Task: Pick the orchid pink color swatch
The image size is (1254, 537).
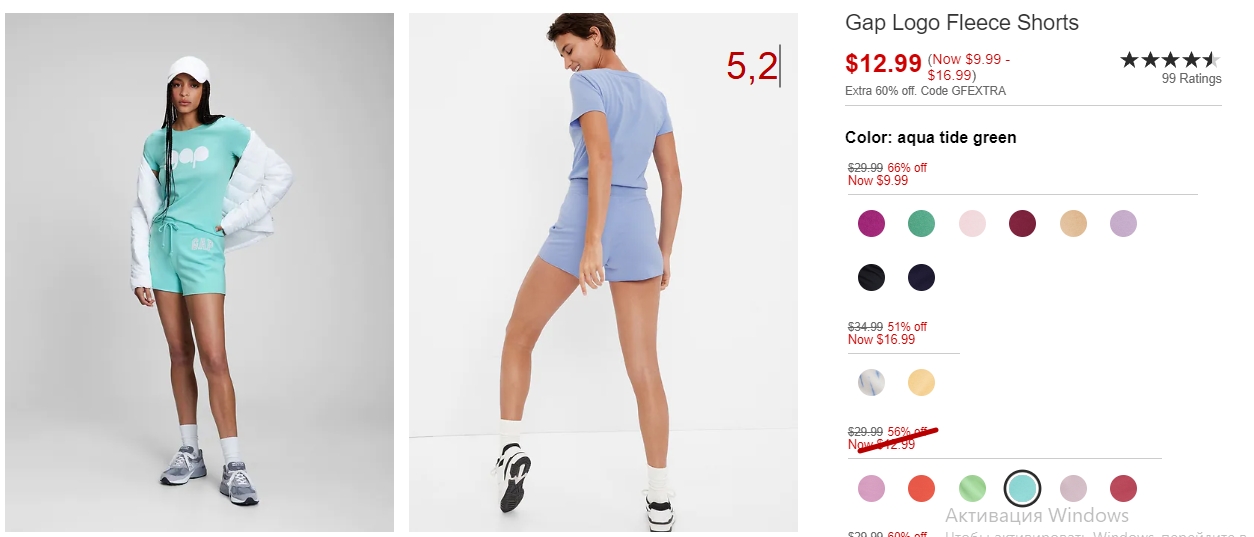Action: pos(871,489)
